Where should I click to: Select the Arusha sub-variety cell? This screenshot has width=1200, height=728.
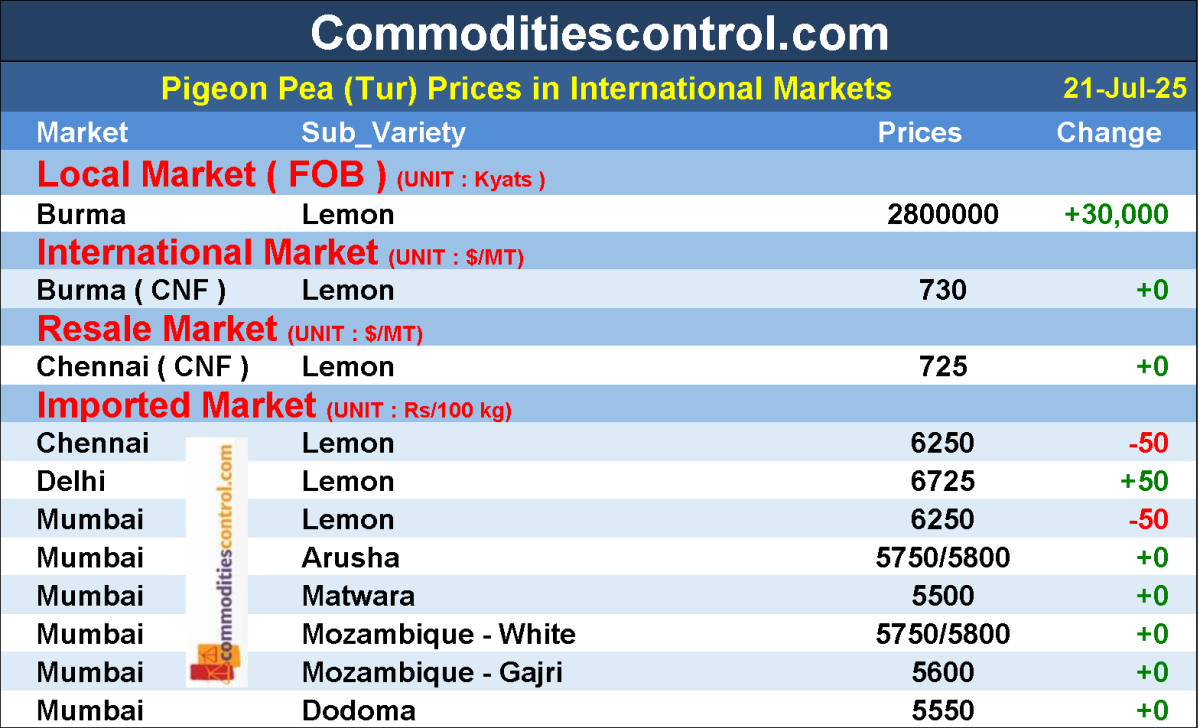[350, 557]
